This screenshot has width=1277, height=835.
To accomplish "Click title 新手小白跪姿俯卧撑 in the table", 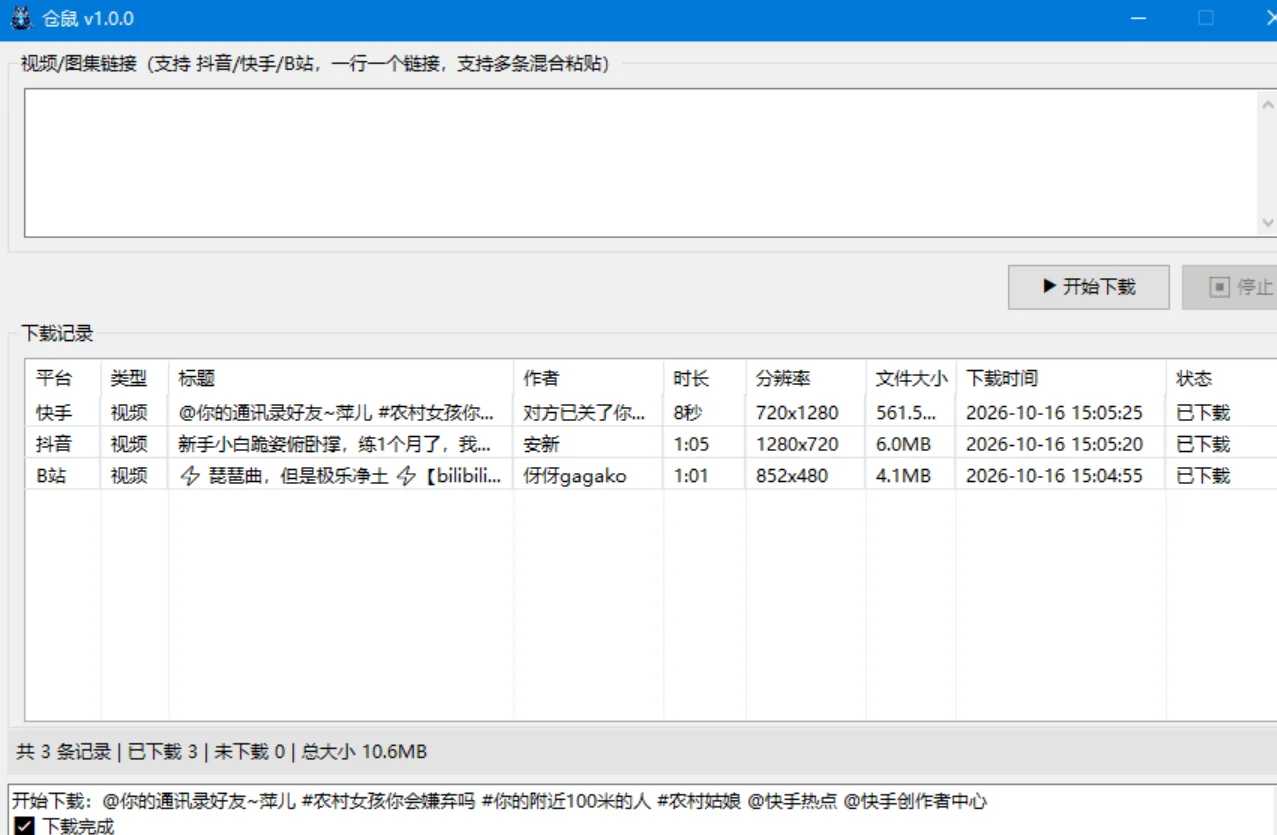I will pos(335,444).
